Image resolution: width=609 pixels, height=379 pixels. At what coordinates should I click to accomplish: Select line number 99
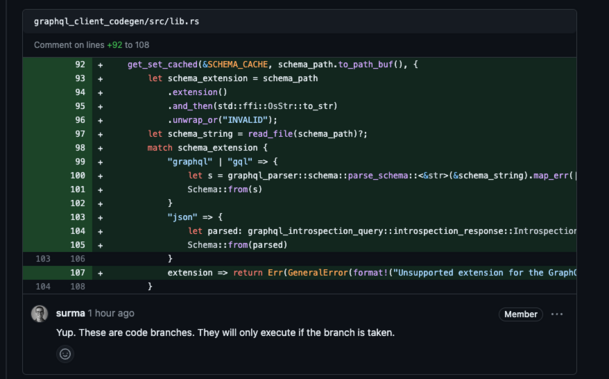(80, 162)
